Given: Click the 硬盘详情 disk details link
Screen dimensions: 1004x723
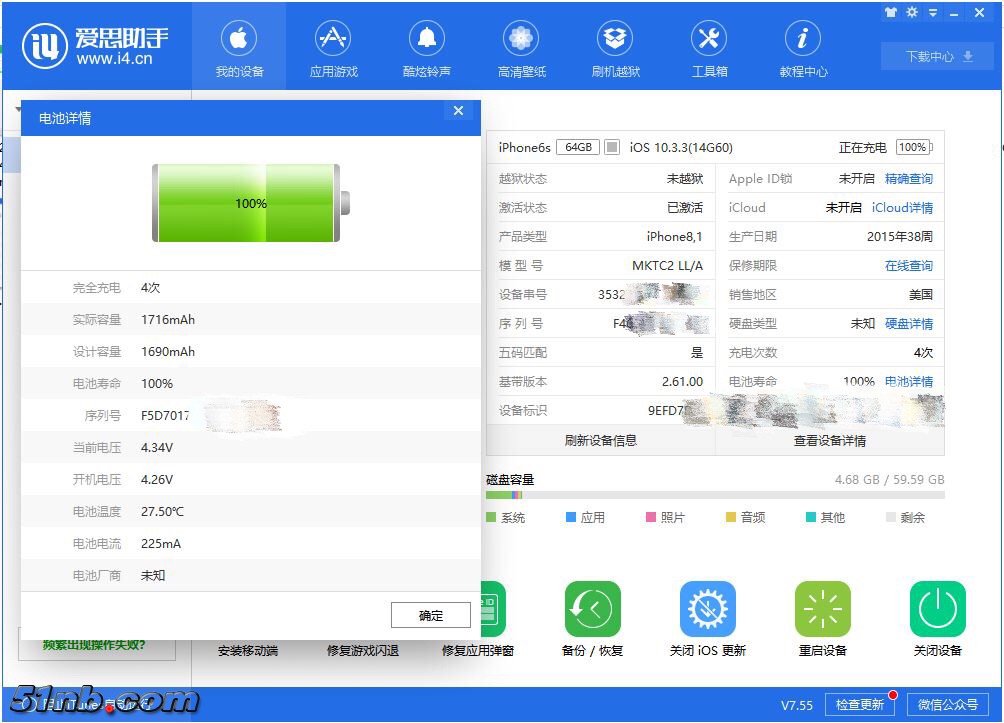Looking at the screenshot, I should pos(908,324).
